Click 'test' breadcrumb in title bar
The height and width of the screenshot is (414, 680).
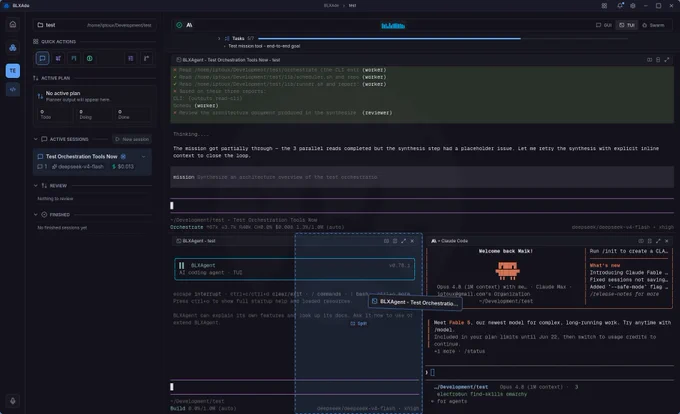pos(352,6)
